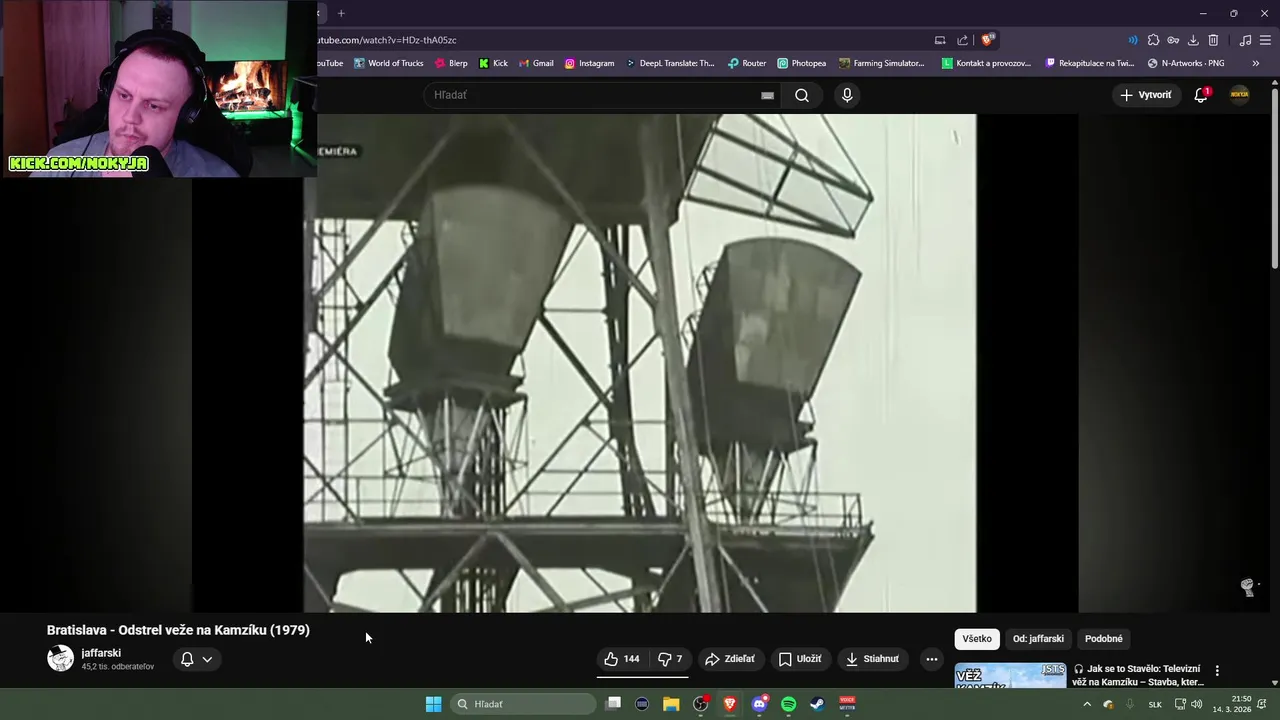Open Spotify from the taskbar
The image size is (1280, 720).
(788, 704)
